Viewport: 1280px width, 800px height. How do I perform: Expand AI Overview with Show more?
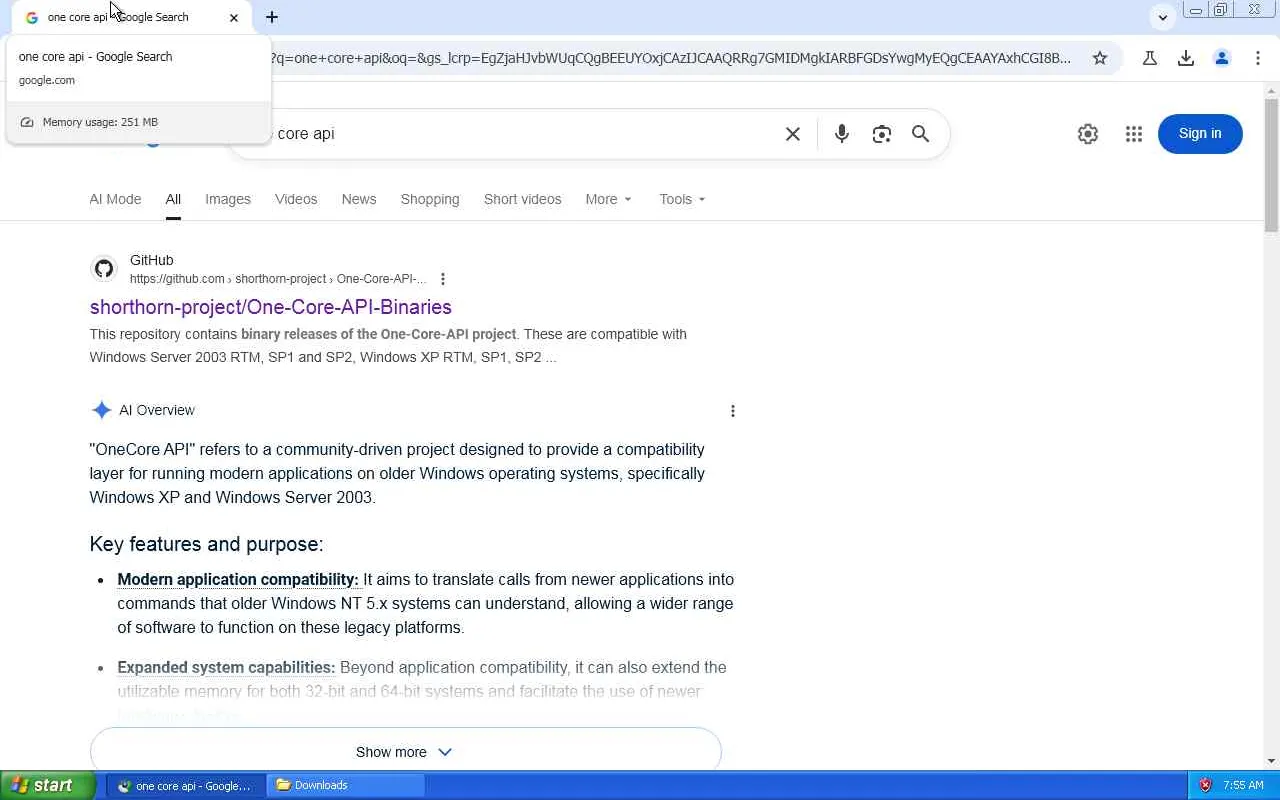[x=405, y=752]
